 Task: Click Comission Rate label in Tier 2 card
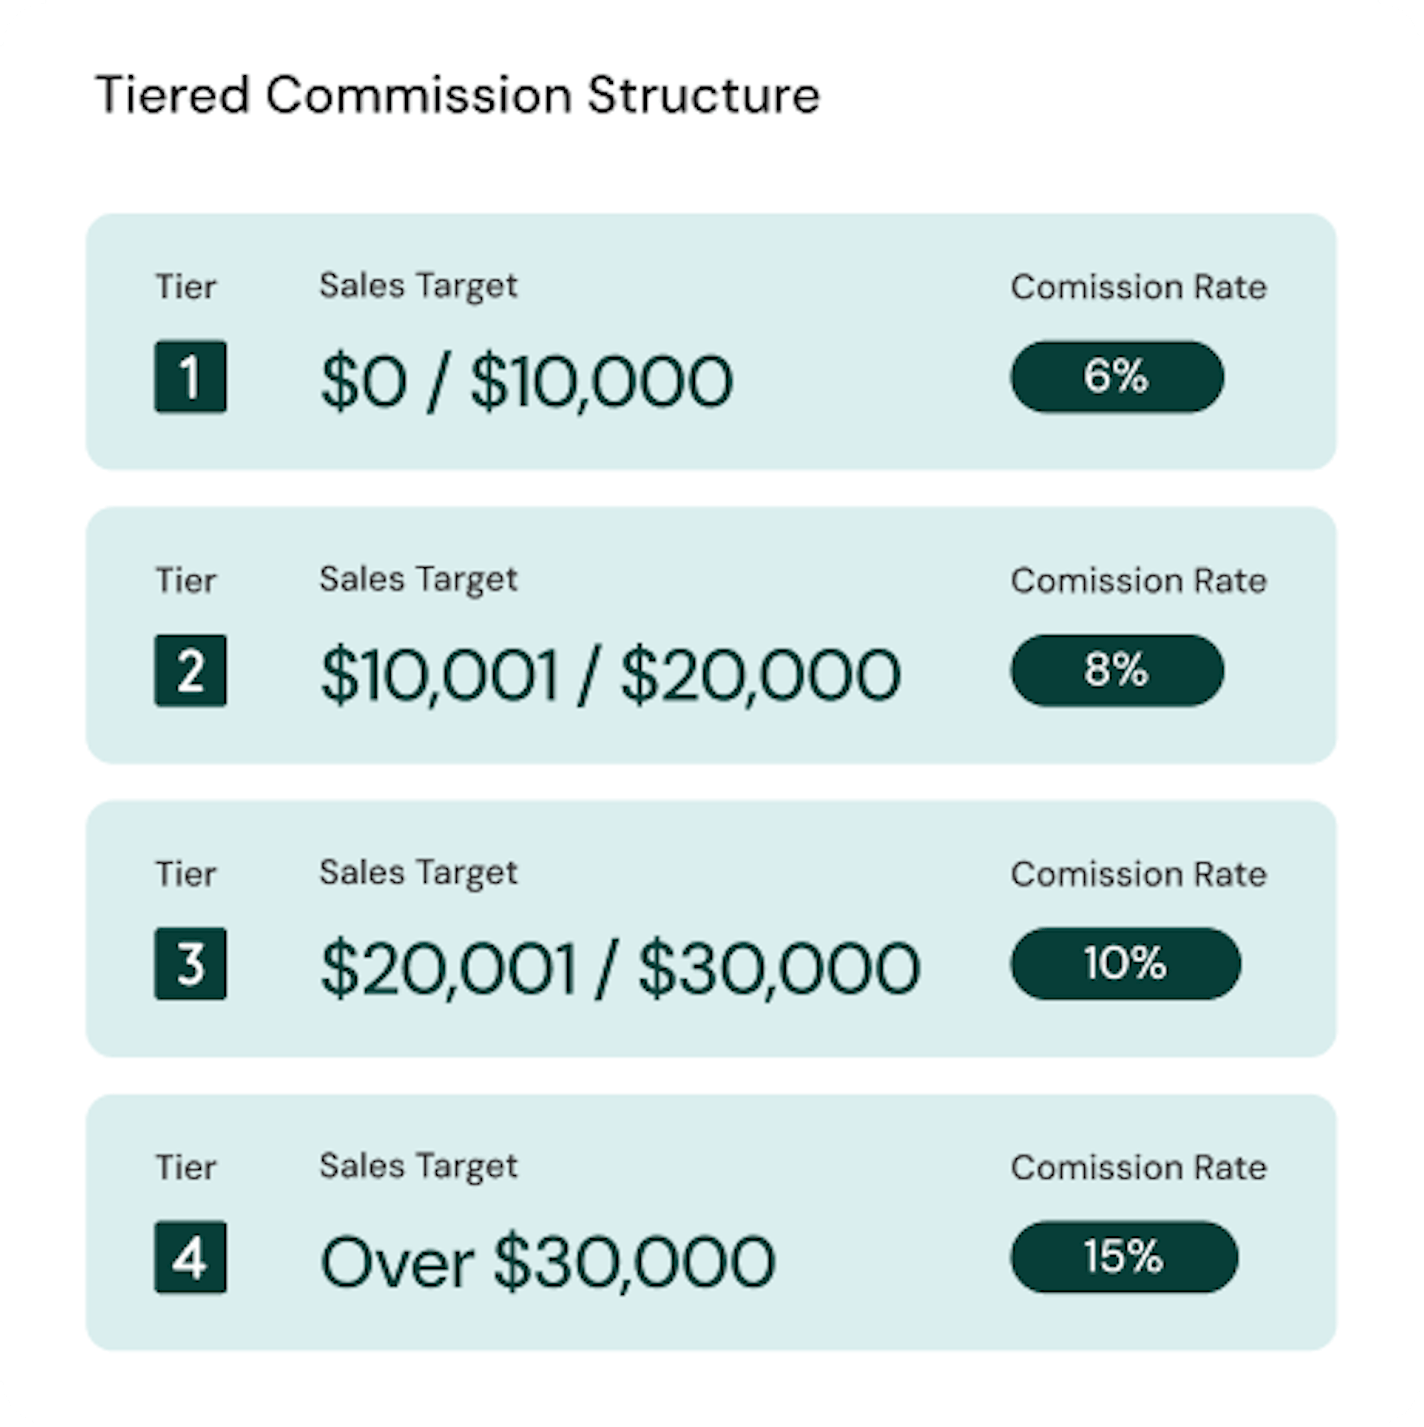[1138, 581]
